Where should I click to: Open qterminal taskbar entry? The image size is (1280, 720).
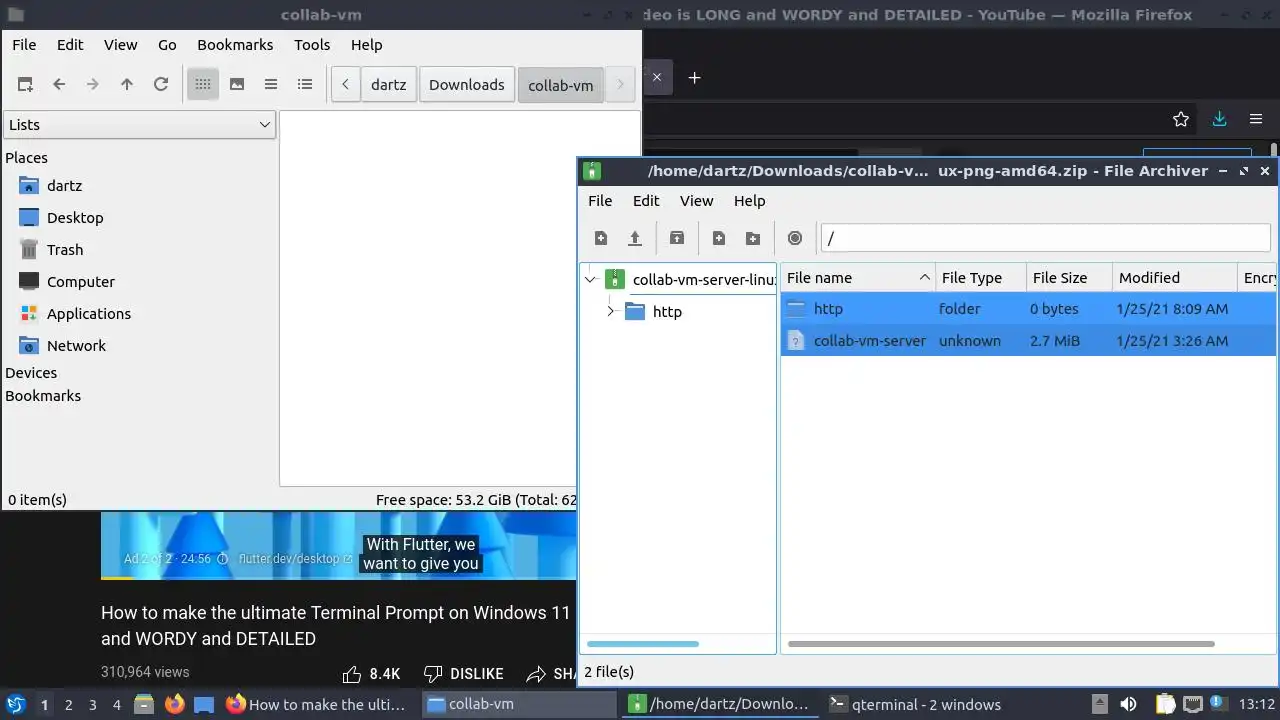click(915, 704)
